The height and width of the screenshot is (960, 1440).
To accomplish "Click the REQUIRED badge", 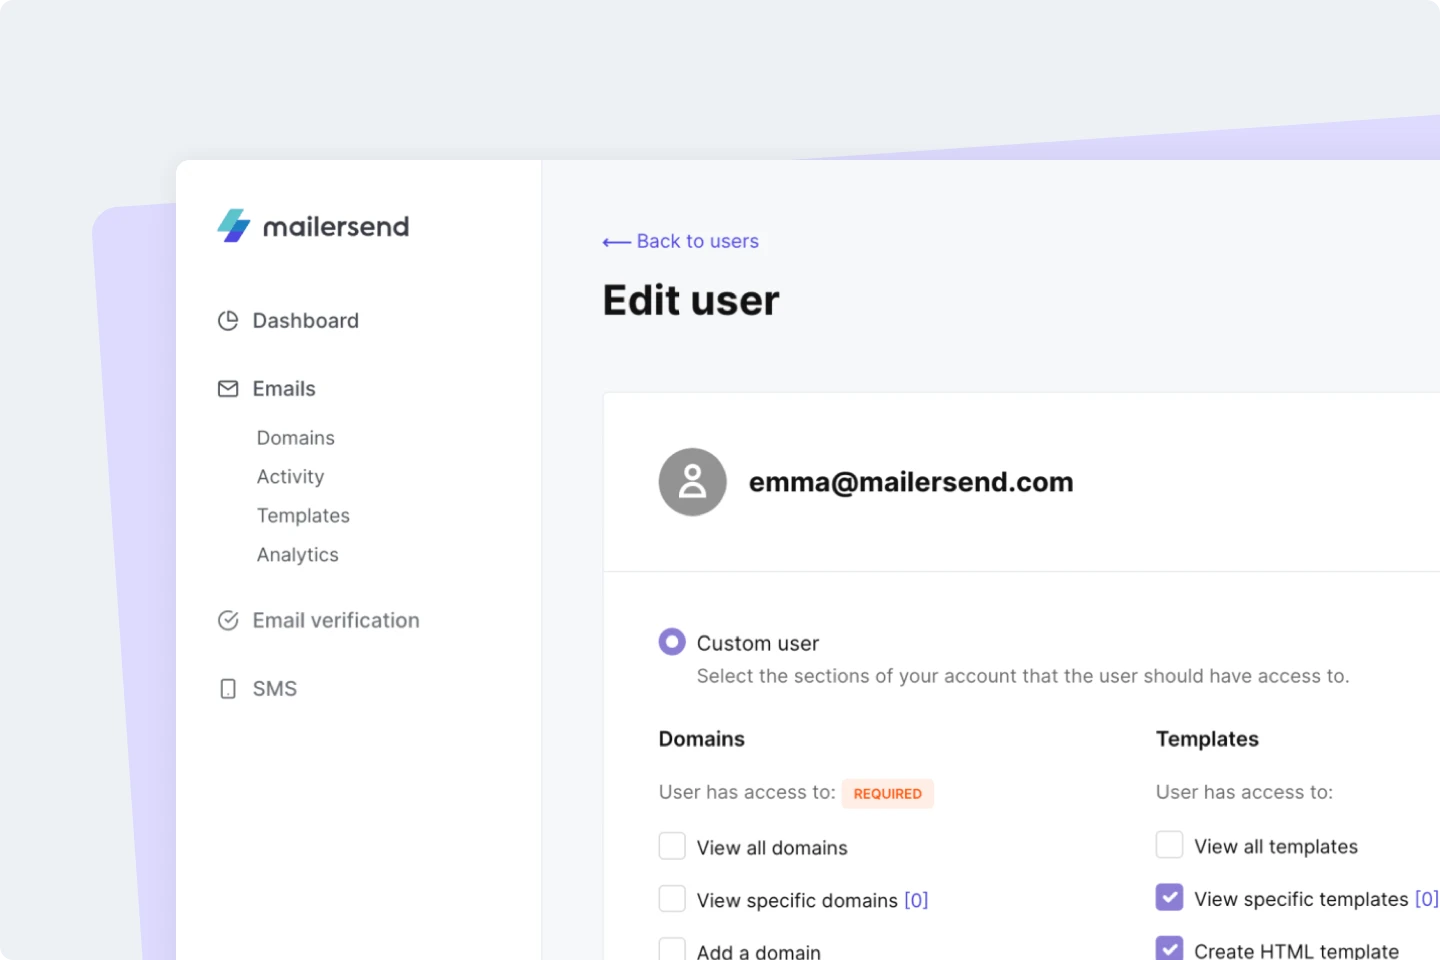I will click(x=888, y=794).
